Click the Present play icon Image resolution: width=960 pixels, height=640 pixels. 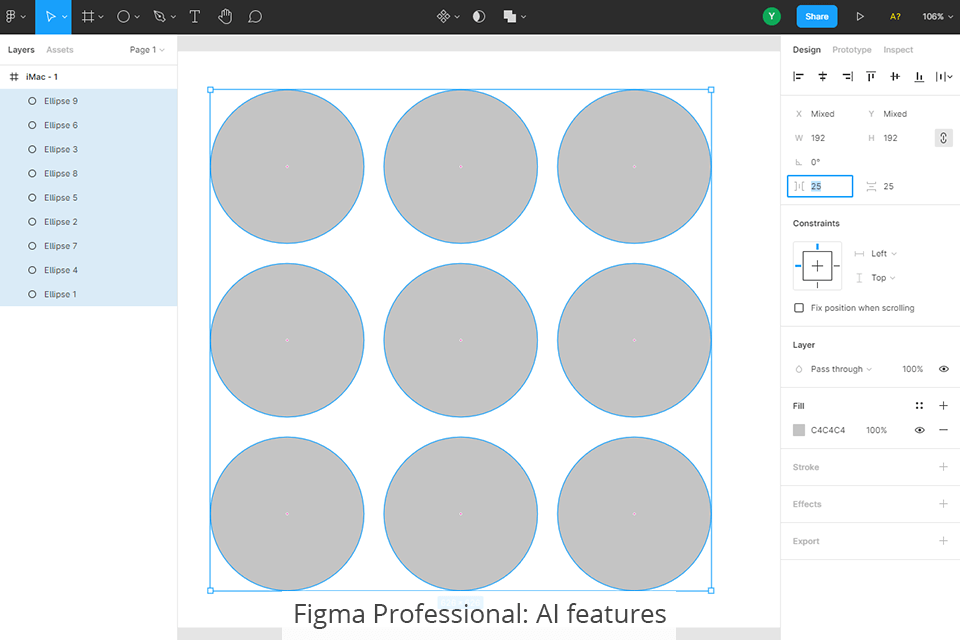click(860, 17)
